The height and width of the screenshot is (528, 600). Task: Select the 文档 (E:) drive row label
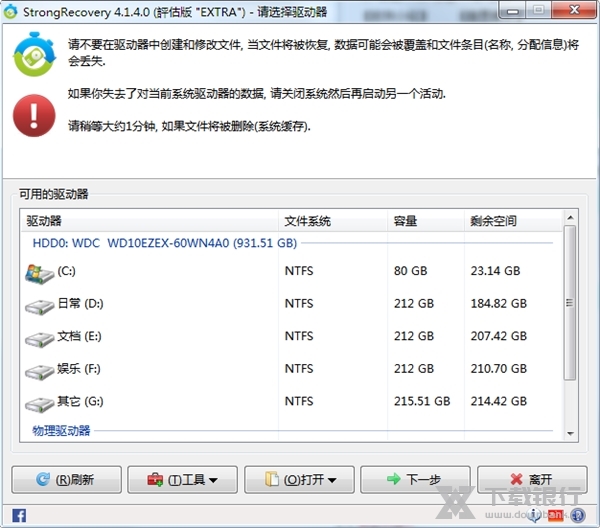tap(80, 336)
